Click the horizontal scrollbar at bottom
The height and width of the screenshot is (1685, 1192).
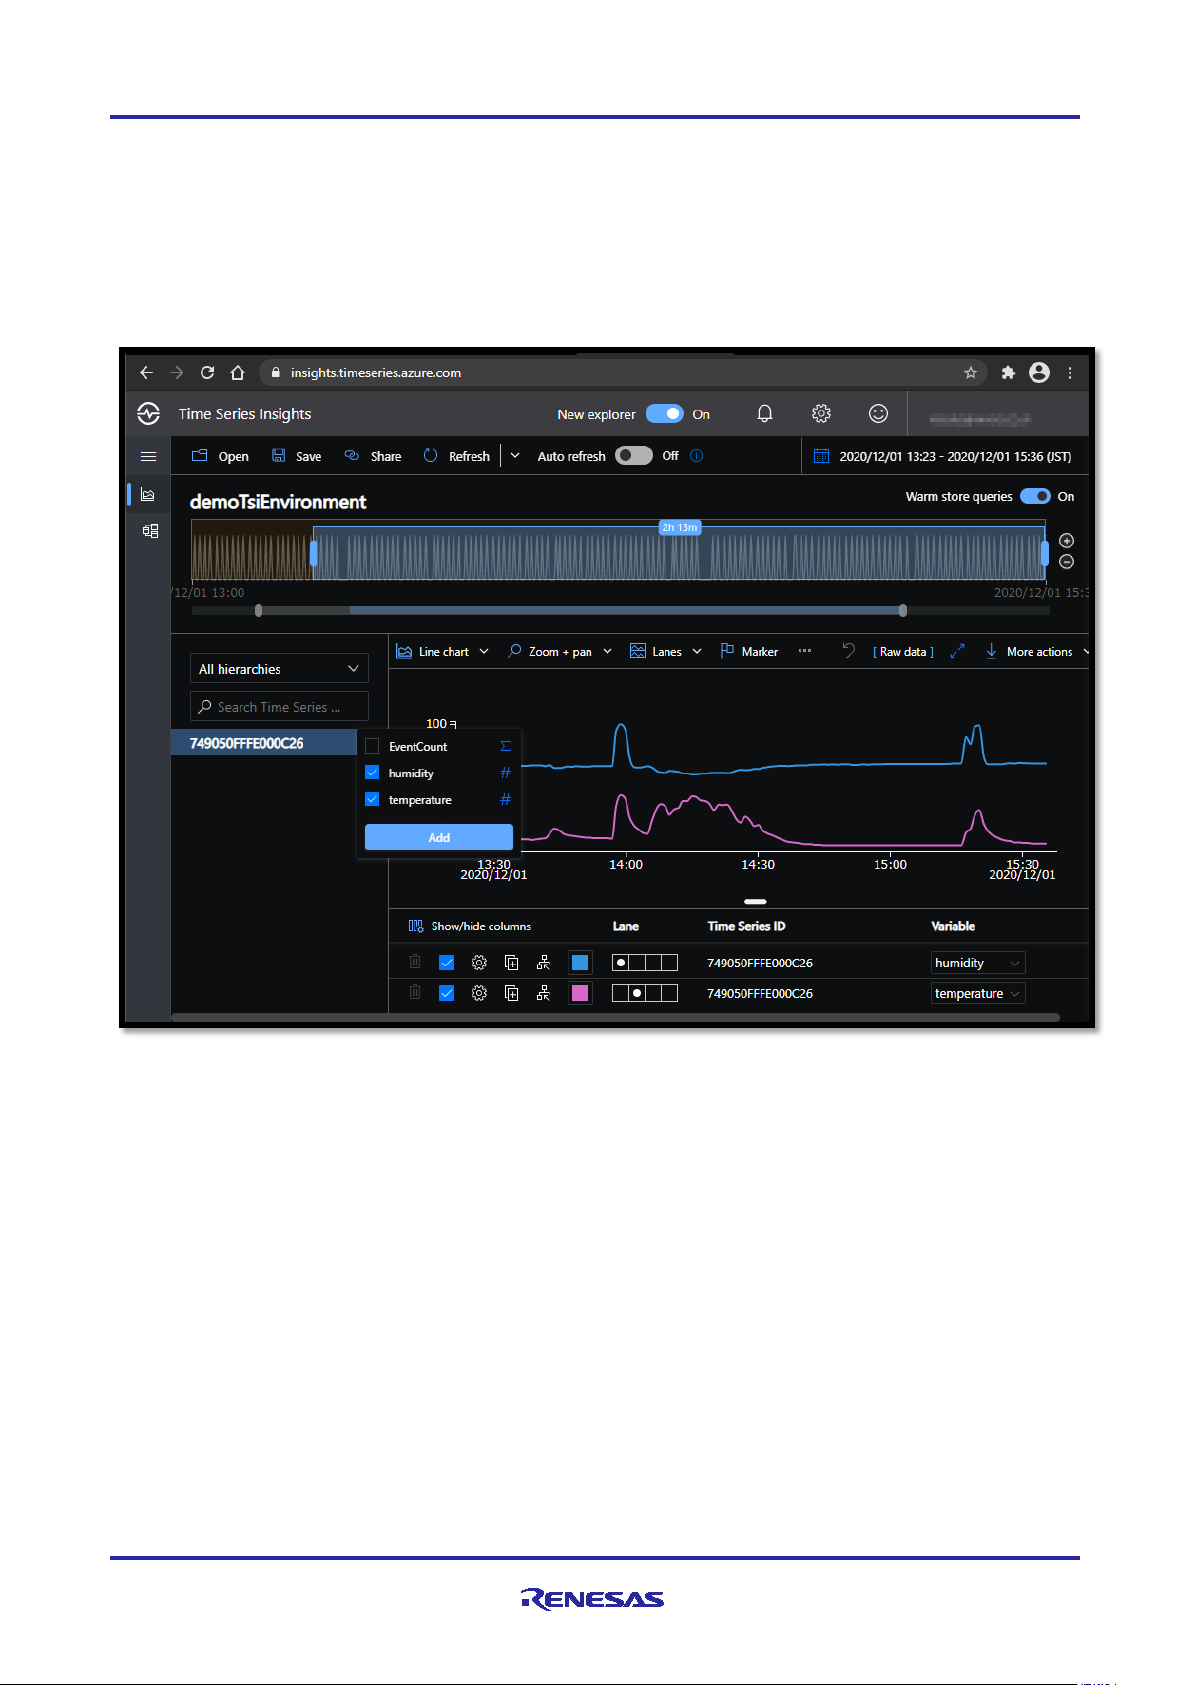[615, 1017]
